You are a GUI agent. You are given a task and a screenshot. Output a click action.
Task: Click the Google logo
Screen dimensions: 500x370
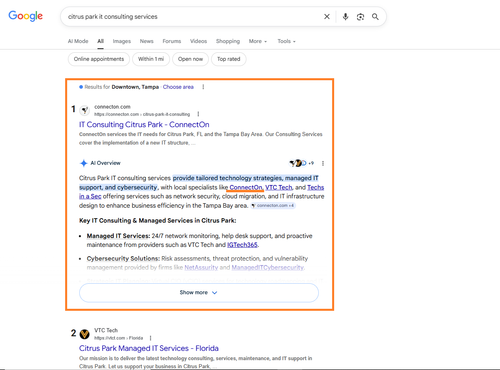pos(25,16)
